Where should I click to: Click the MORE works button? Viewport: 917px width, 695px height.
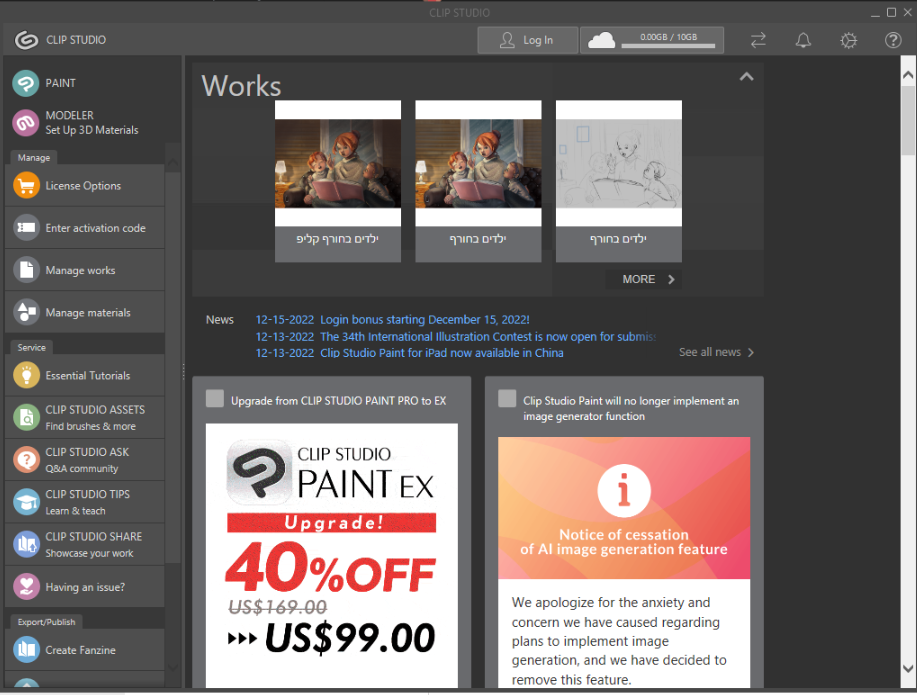[643, 279]
